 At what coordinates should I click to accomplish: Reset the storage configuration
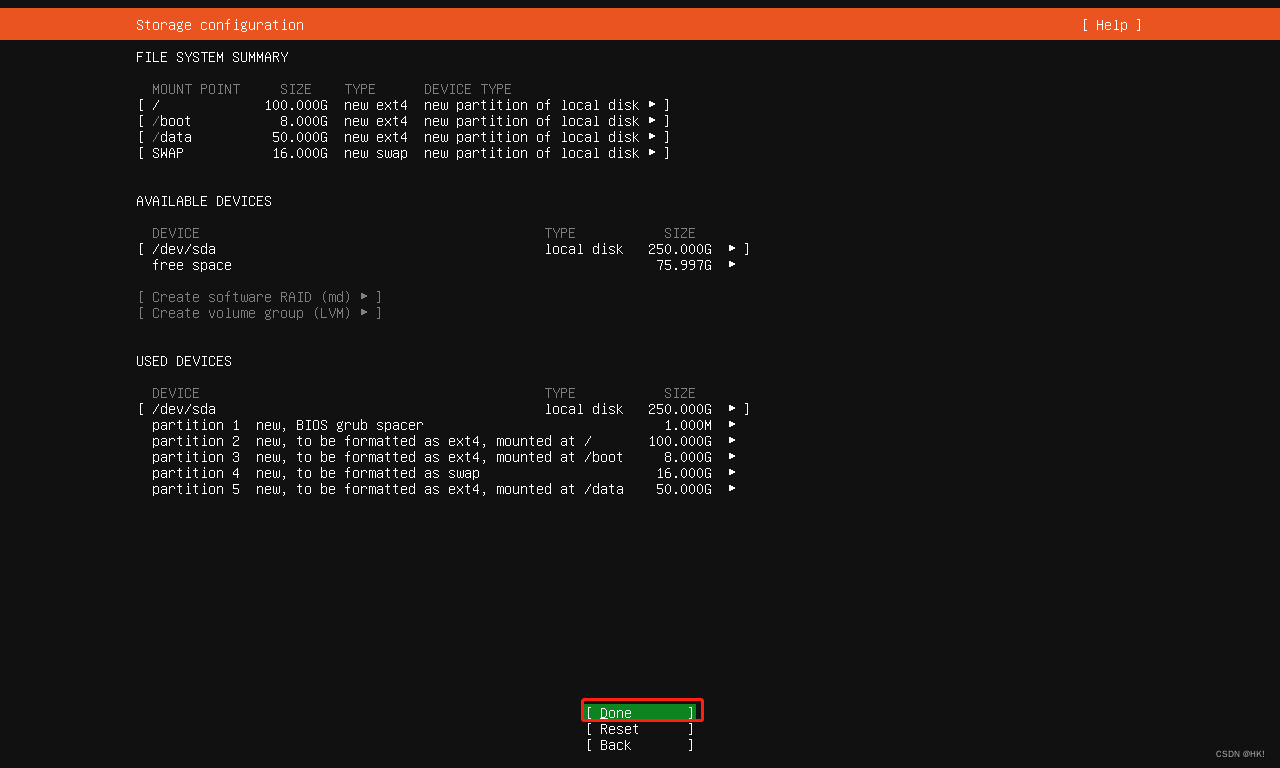coord(640,729)
